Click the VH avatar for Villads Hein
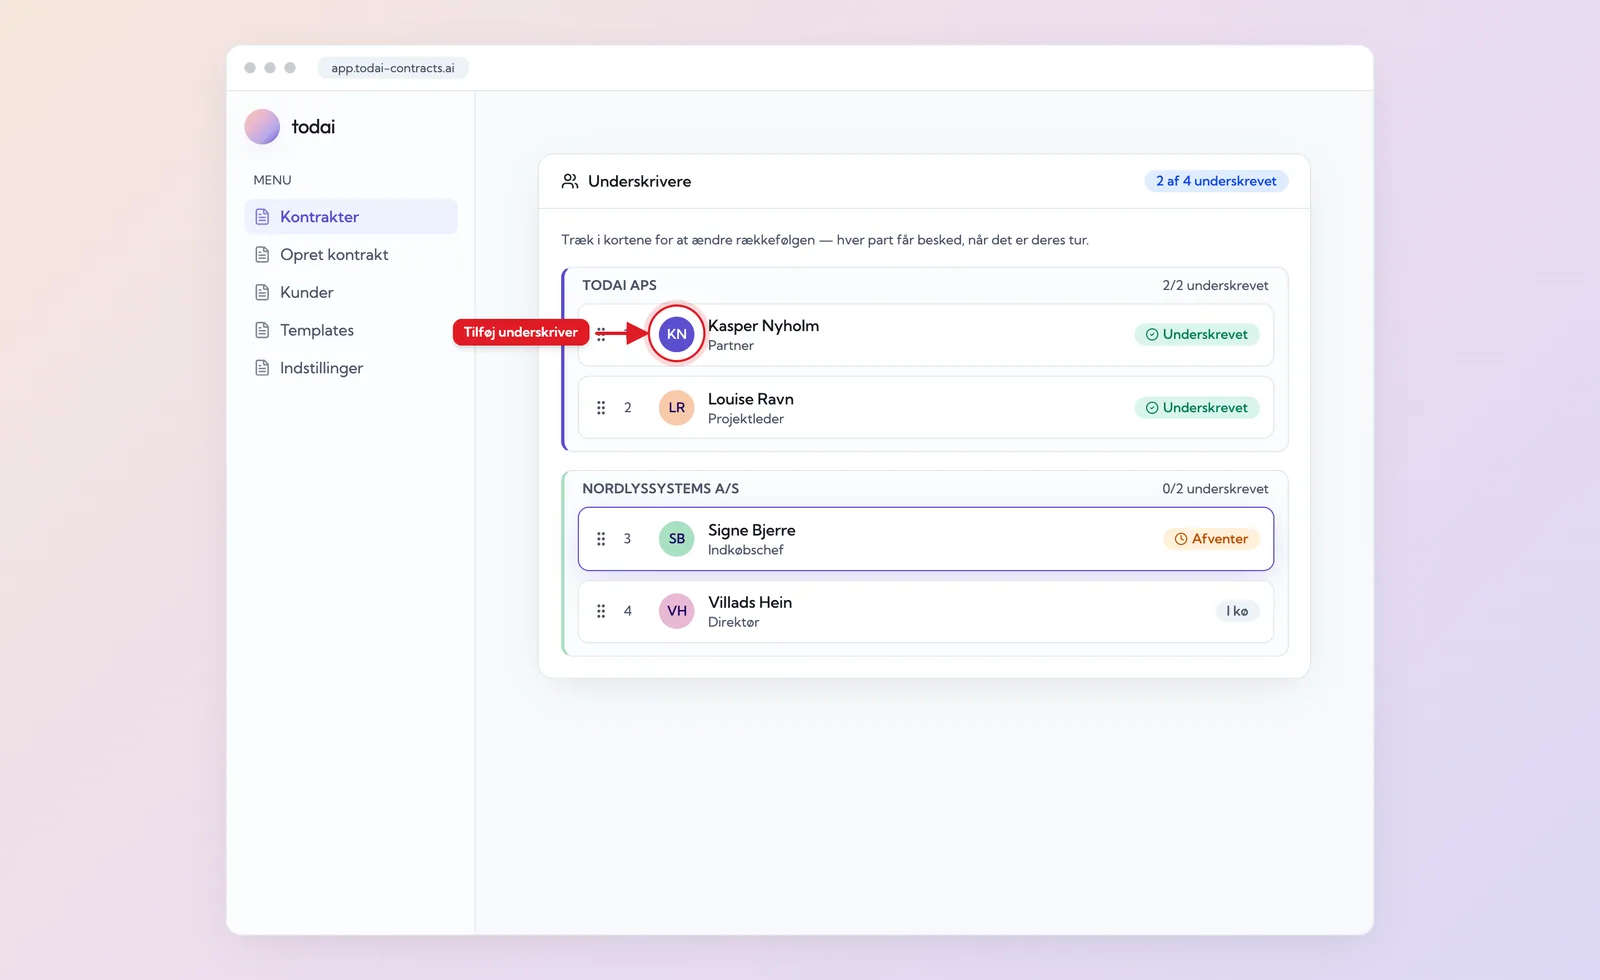The width and height of the screenshot is (1600, 980). (677, 611)
